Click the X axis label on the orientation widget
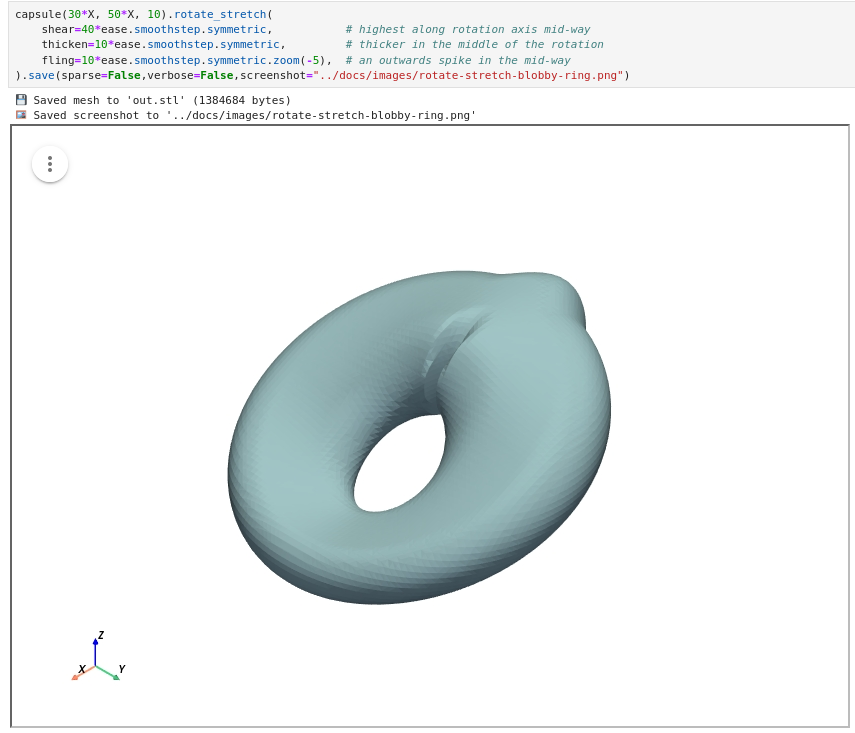Screen dimensions: 855x733 82,669
